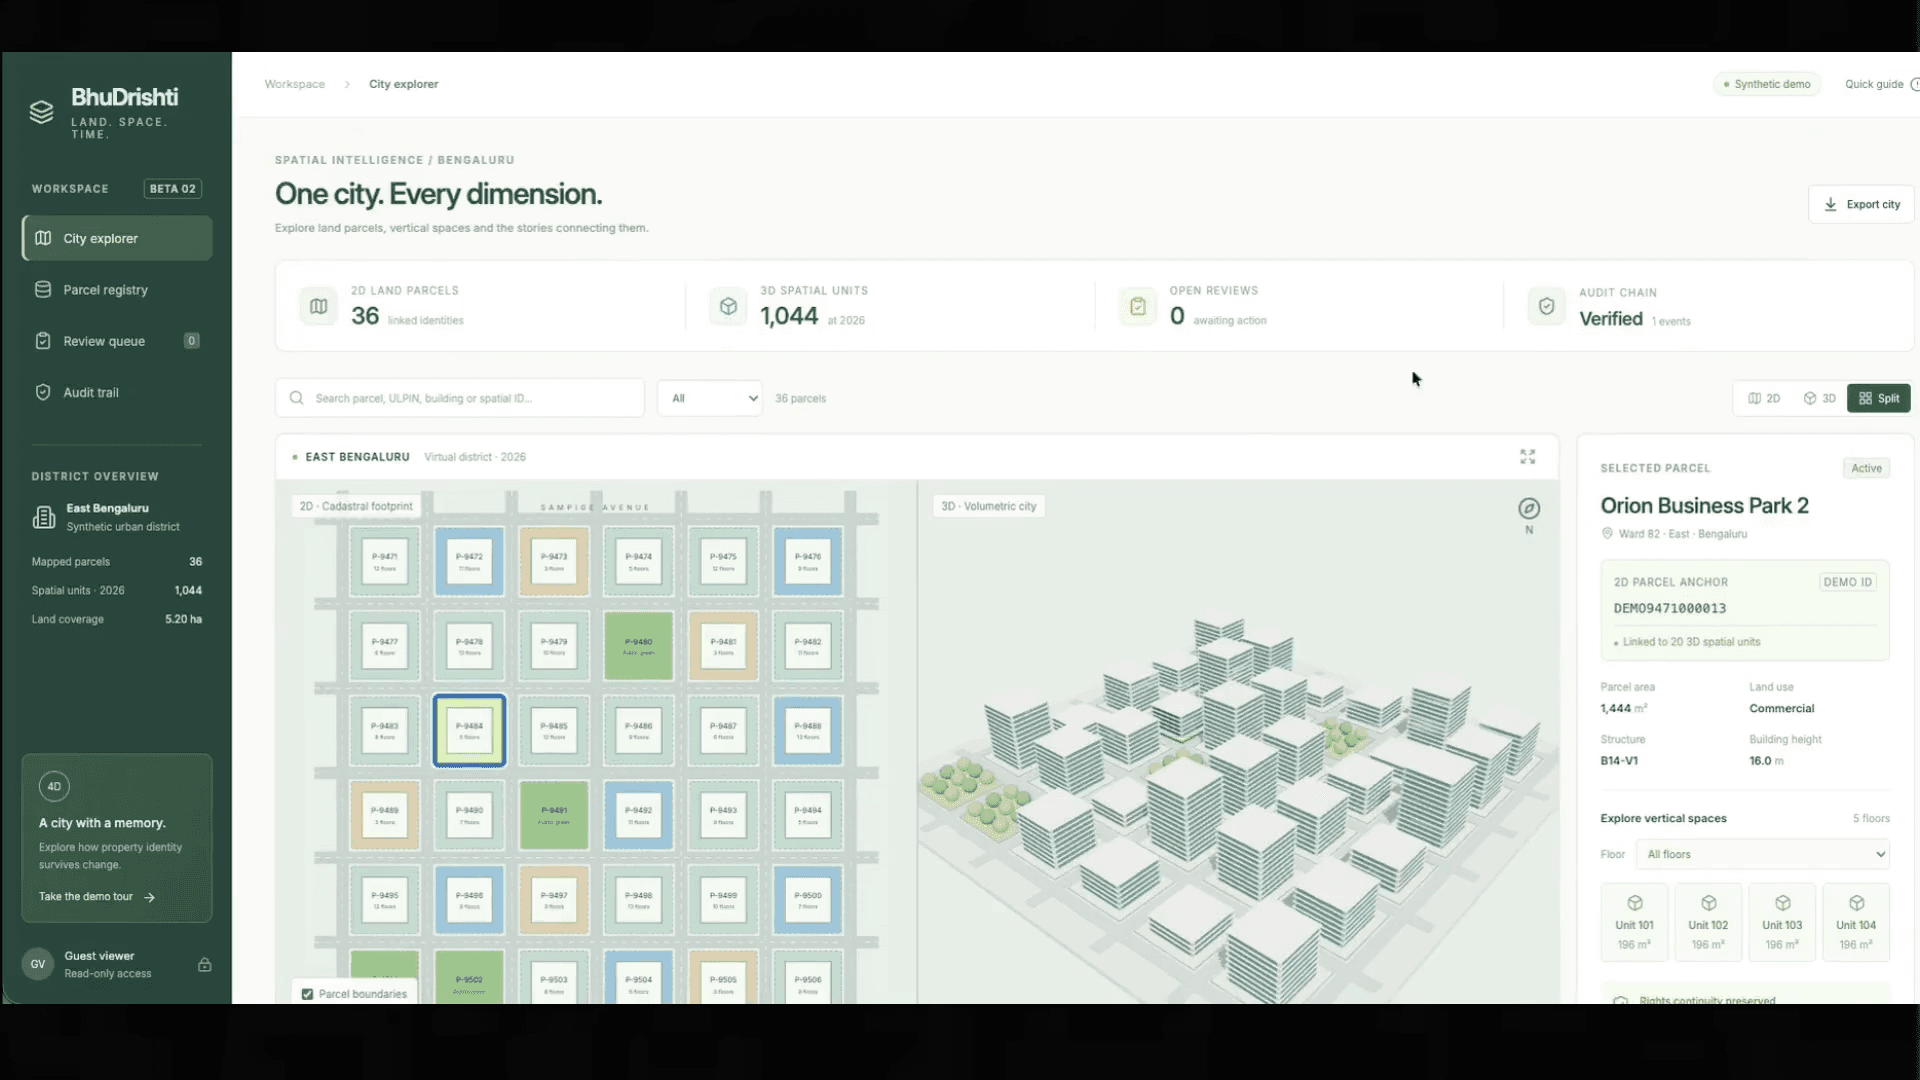Select green parcel P-9491 on map
The image size is (1920, 1080).
554,815
